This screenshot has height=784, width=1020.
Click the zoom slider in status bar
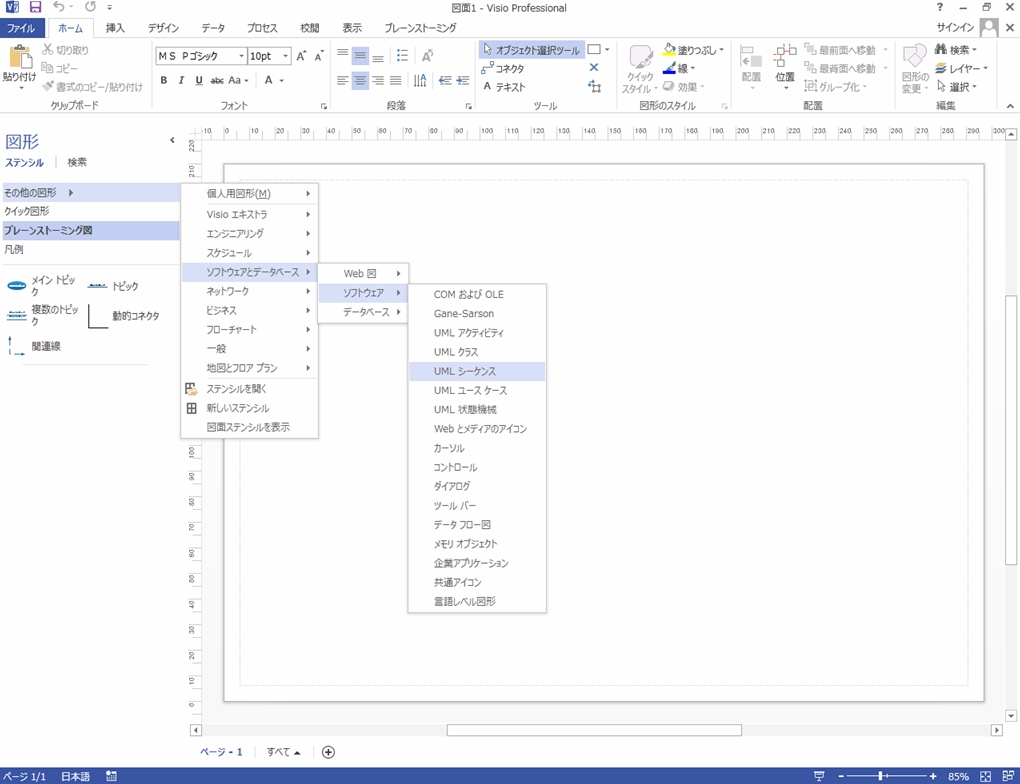point(881,776)
